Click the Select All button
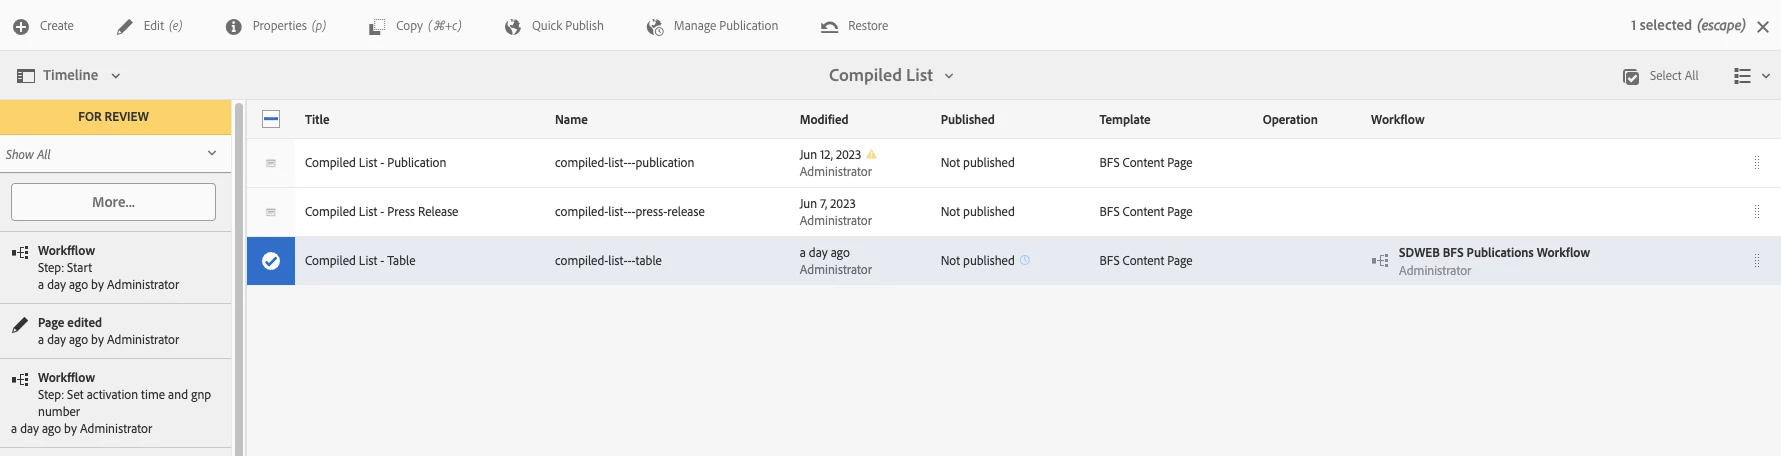1781x456 pixels. click(1661, 76)
